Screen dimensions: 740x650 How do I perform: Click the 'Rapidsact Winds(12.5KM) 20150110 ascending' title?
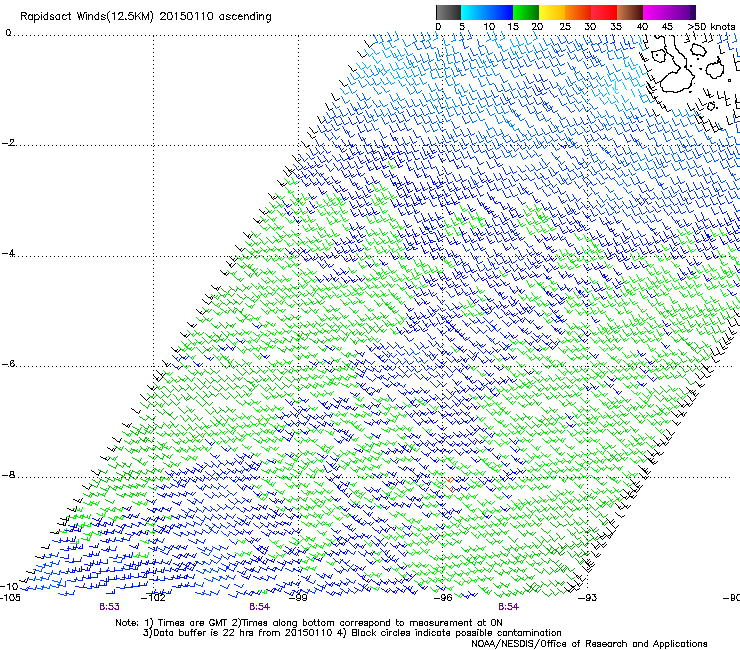[146, 17]
